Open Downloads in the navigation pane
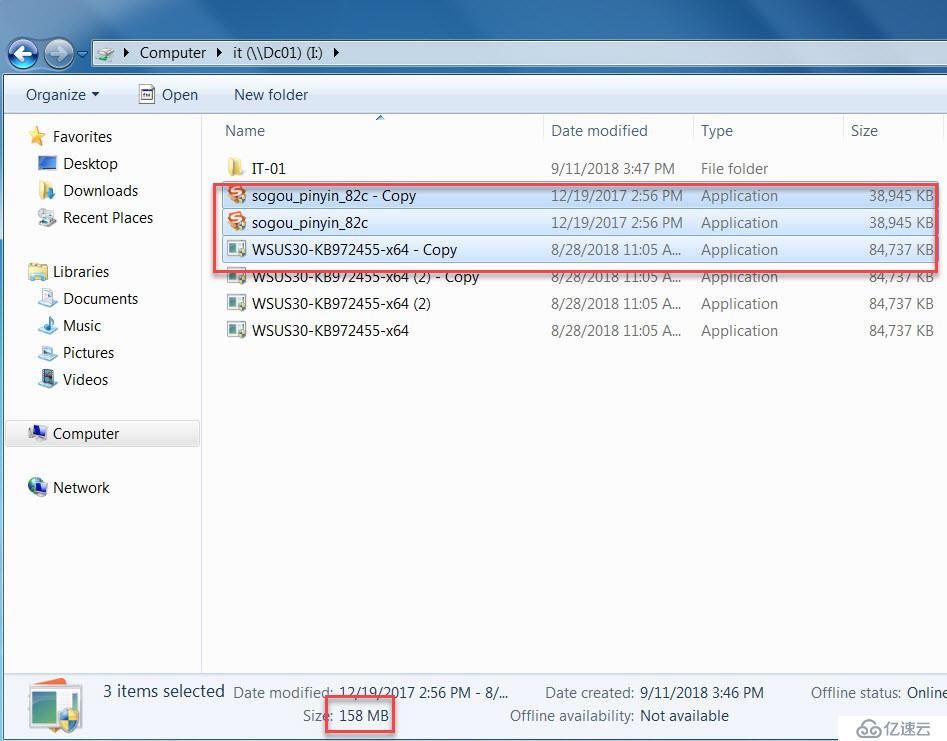Image resolution: width=947 pixels, height=741 pixels. [x=100, y=191]
